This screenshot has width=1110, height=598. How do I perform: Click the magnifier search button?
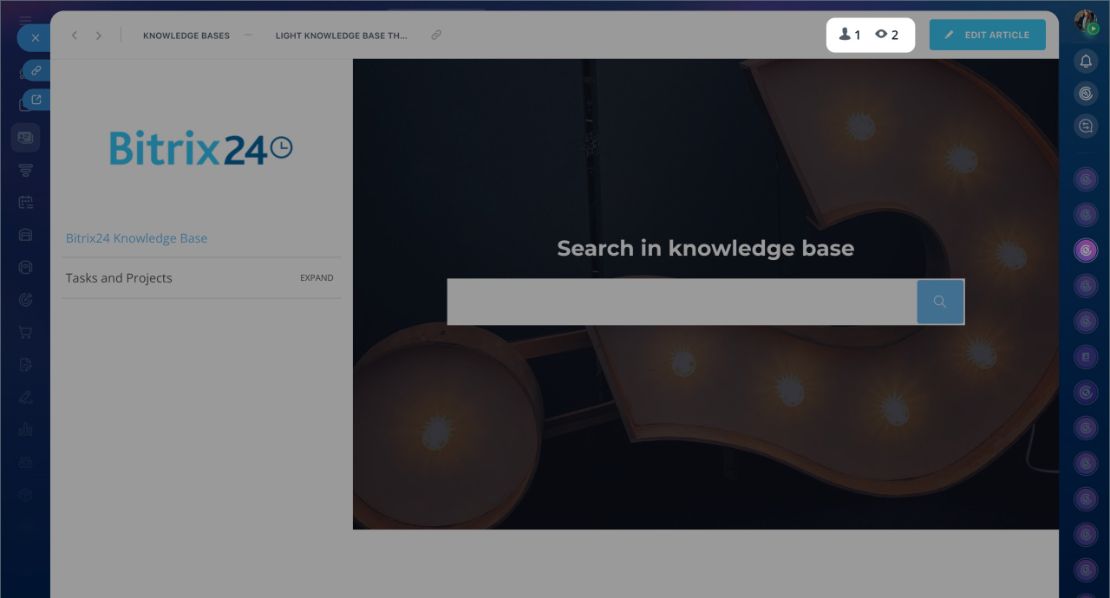[940, 301]
